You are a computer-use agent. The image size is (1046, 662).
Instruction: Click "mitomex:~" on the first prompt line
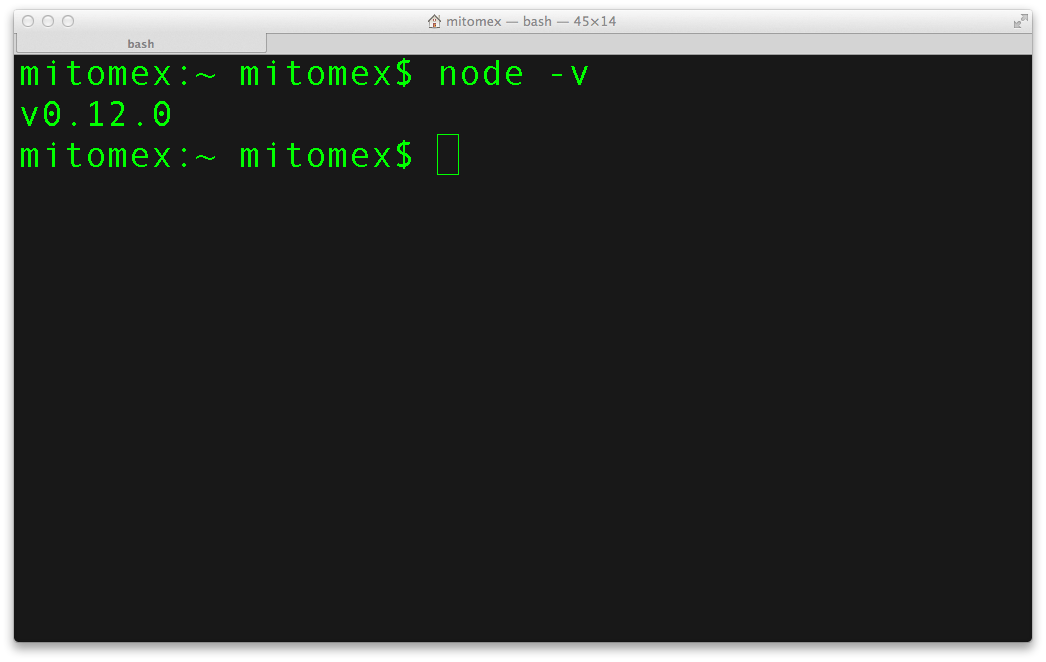tap(118, 73)
